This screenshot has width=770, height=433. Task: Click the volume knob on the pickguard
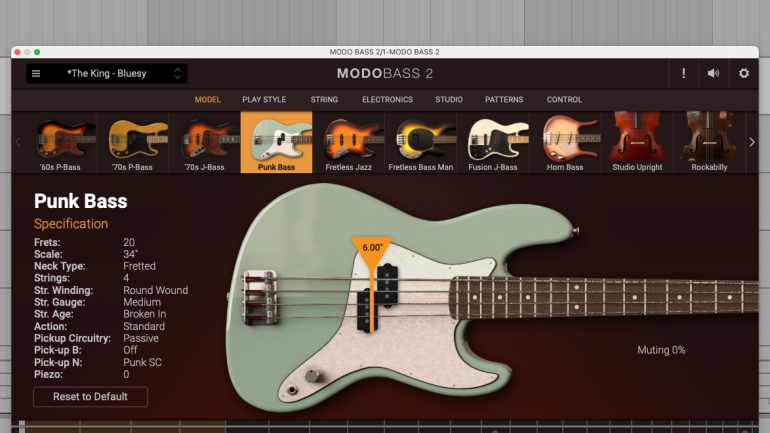pyautogui.click(x=312, y=376)
